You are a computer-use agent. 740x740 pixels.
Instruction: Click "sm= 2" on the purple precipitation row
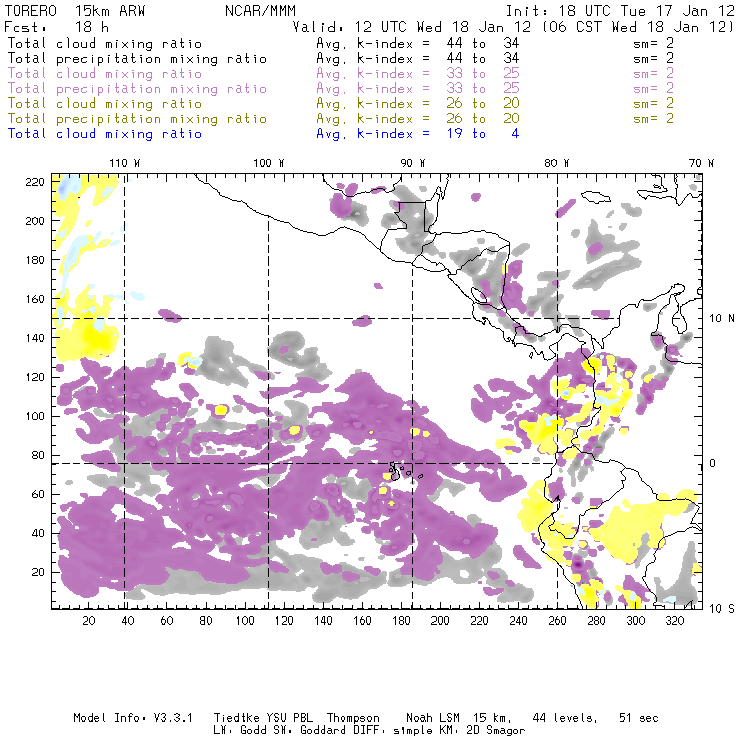[654, 89]
